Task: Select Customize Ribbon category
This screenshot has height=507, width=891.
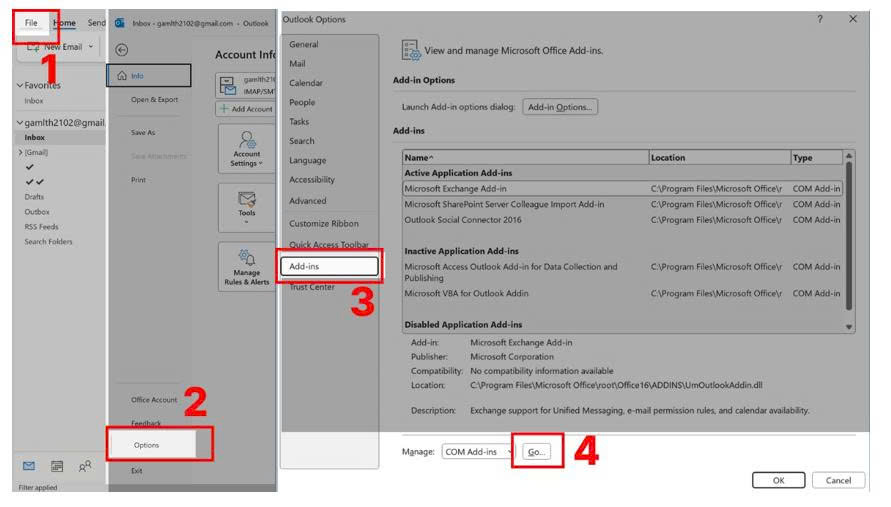Action: click(x=324, y=223)
